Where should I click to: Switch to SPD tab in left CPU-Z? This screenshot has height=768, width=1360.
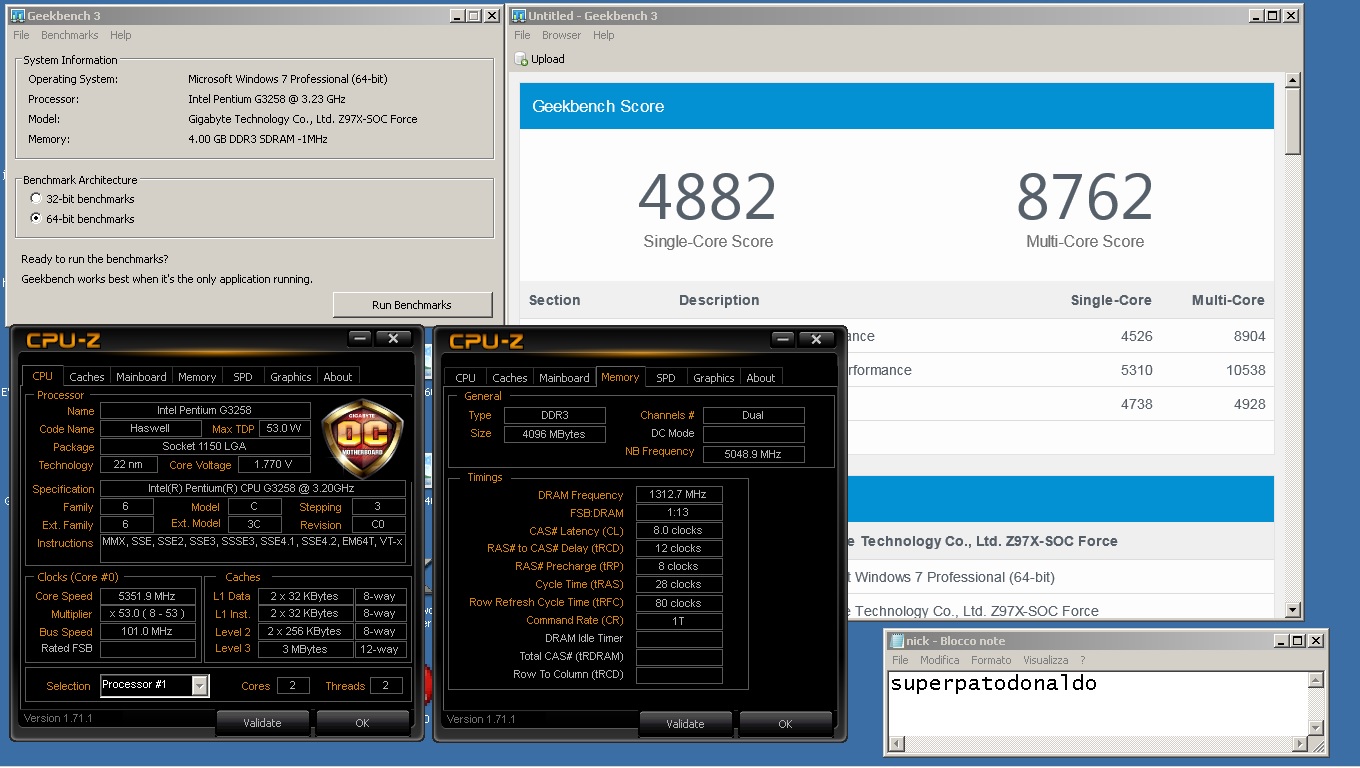pyautogui.click(x=243, y=377)
